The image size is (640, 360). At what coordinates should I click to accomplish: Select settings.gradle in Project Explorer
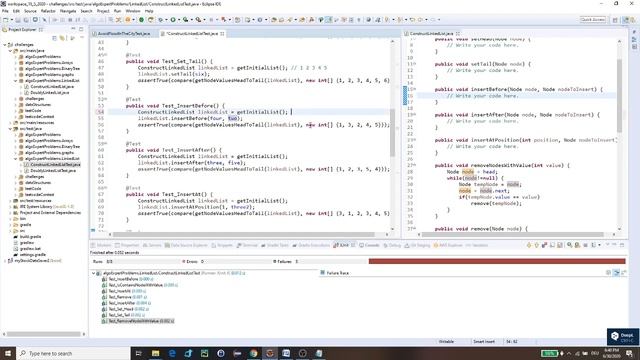point(29,255)
